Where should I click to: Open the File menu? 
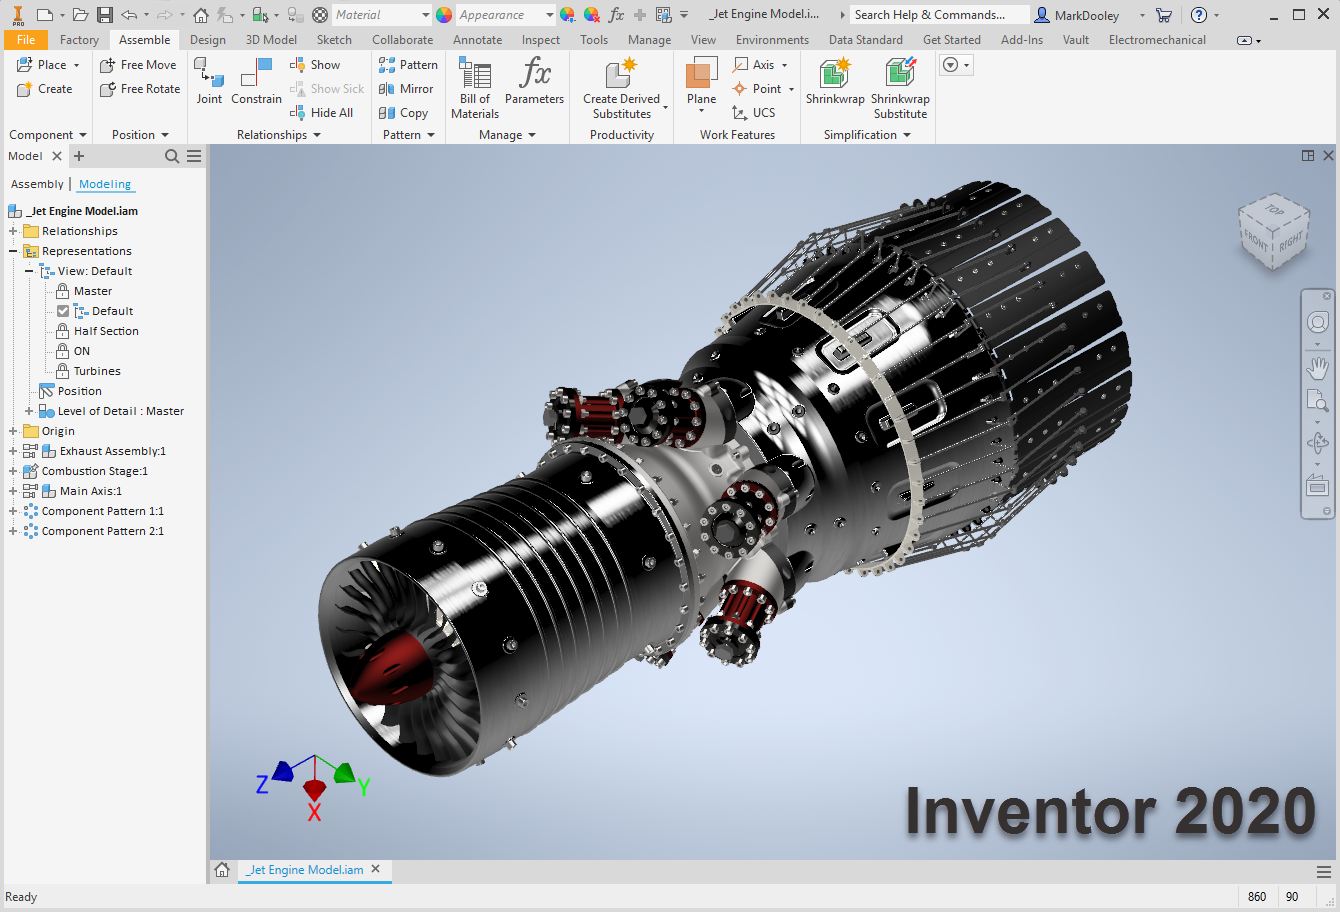click(x=26, y=40)
